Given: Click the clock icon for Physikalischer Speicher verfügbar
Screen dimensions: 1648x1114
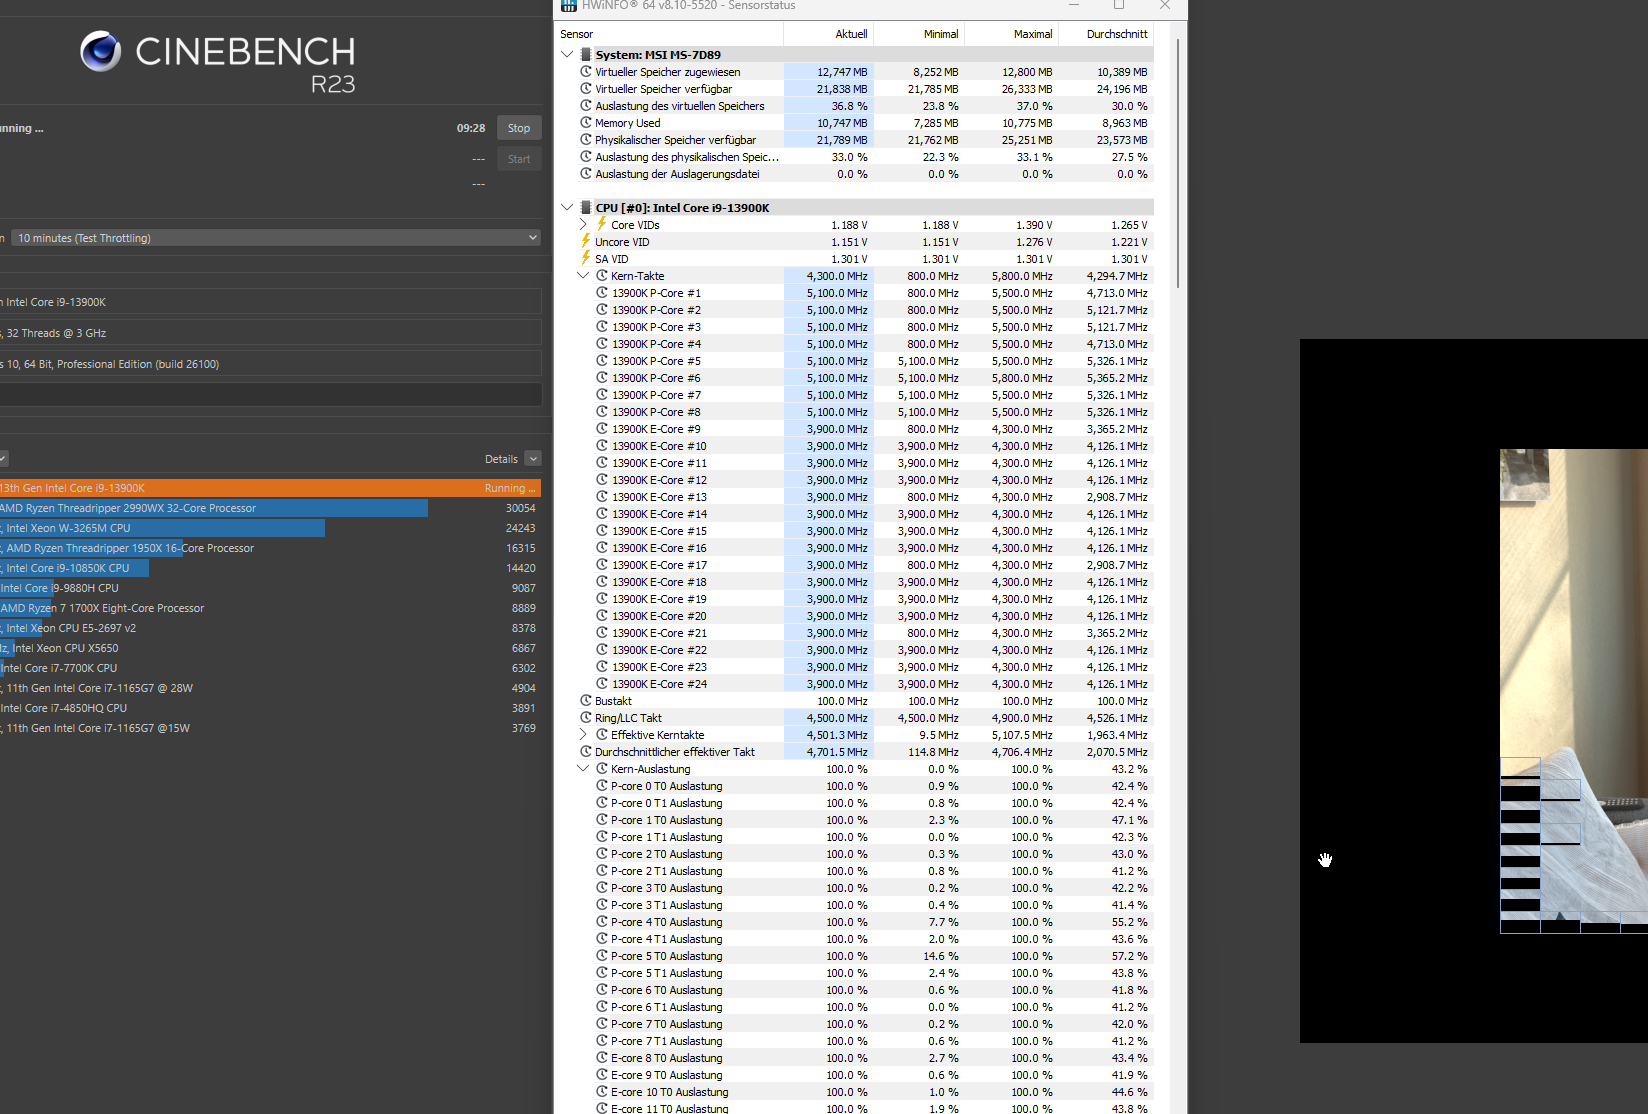Looking at the screenshot, I should [586, 140].
